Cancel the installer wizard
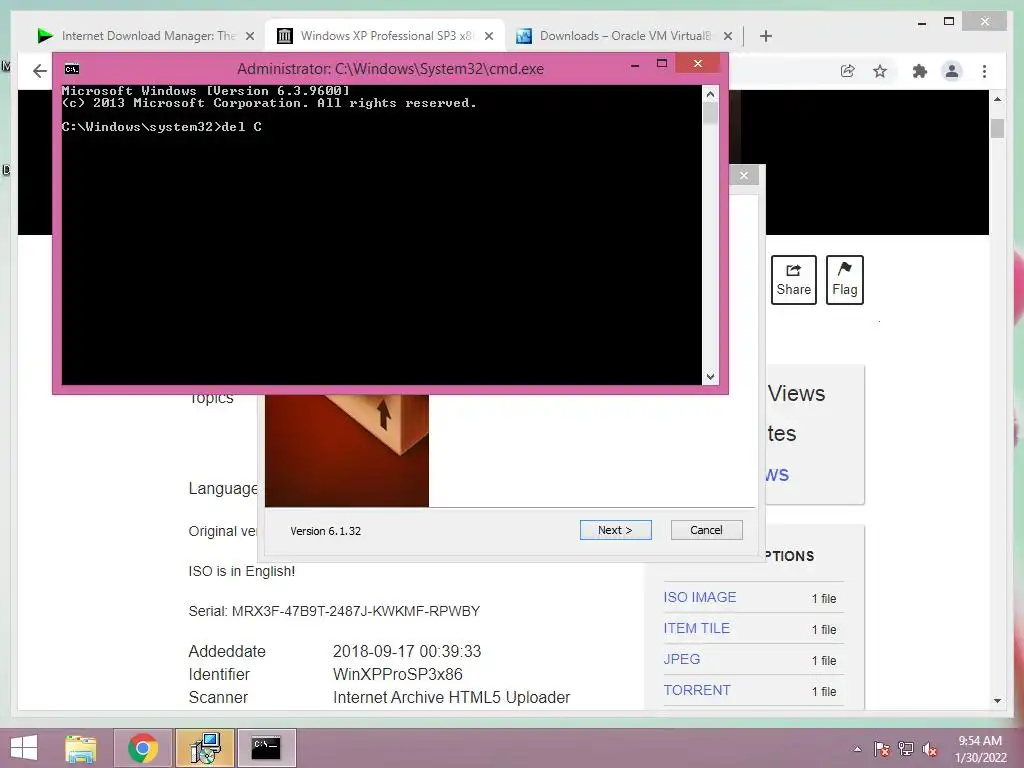This screenshot has width=1024, height=768. coord(706,530)
